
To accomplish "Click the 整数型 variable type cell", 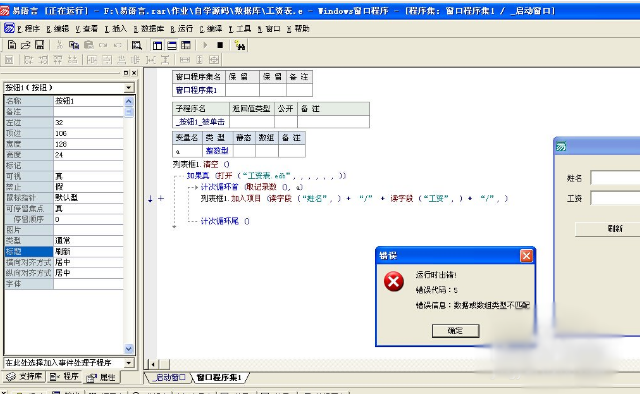I will (218, 151).
